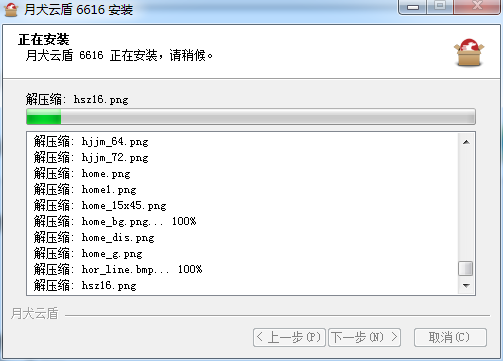503x361 pixels.
Task: Select the home_bg.png 100% log entry
Action: click(115, 222)
